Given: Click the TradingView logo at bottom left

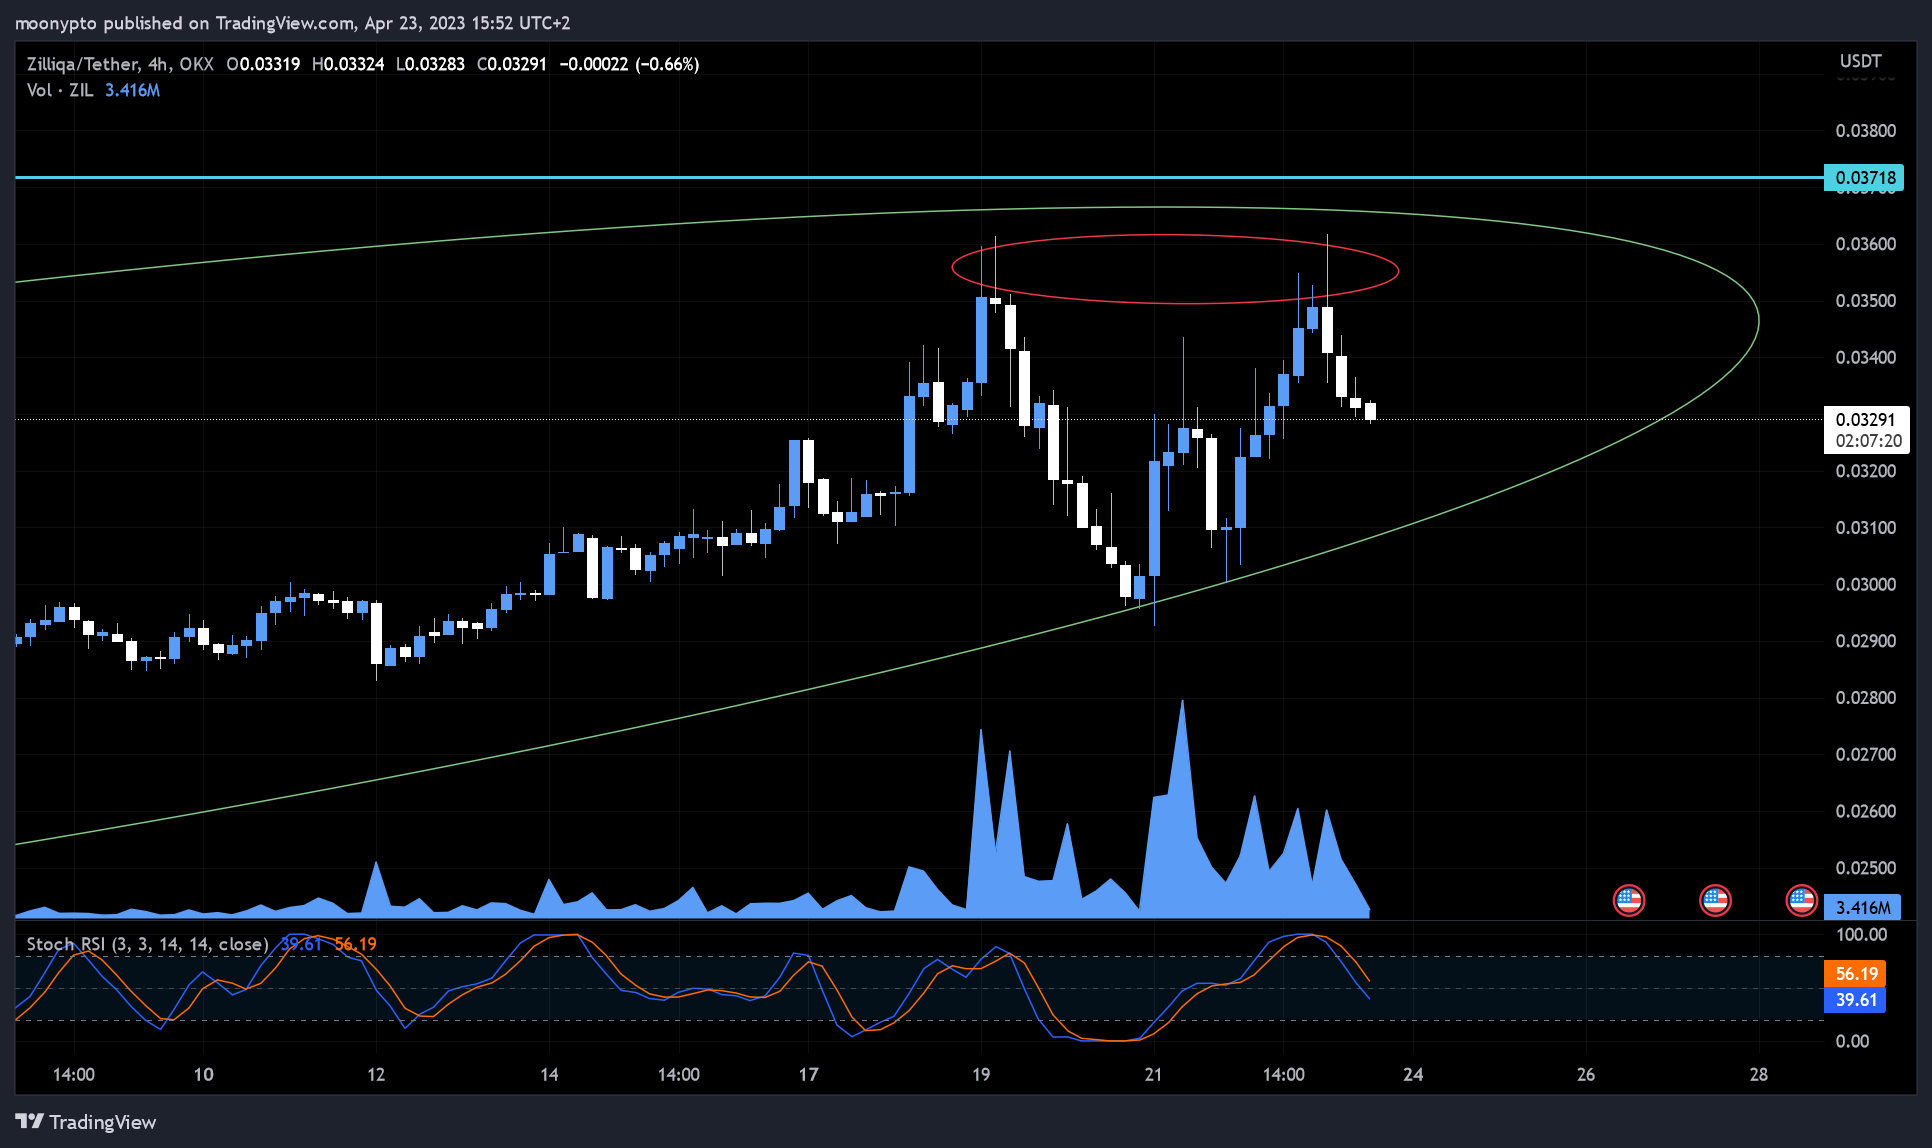Looking at the screenshot, I should 86,1122.
